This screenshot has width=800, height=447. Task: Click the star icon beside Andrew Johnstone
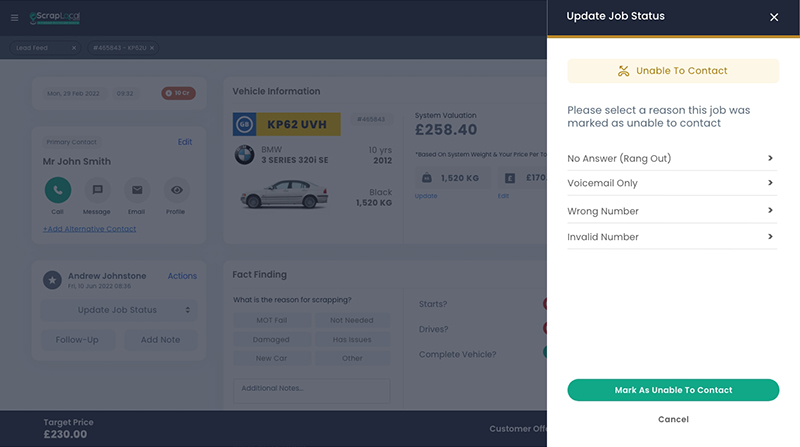point(51,280)
